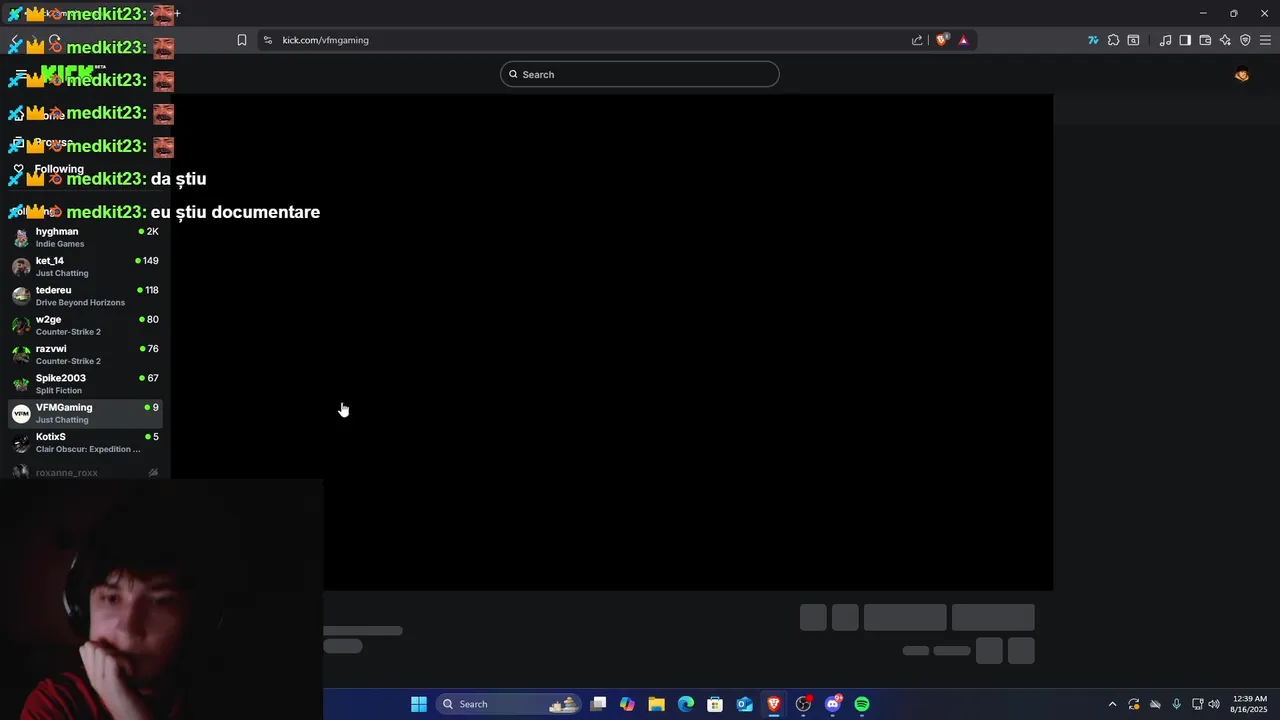
Task: Open Outlook from taskbar
Action: [745, 704]
